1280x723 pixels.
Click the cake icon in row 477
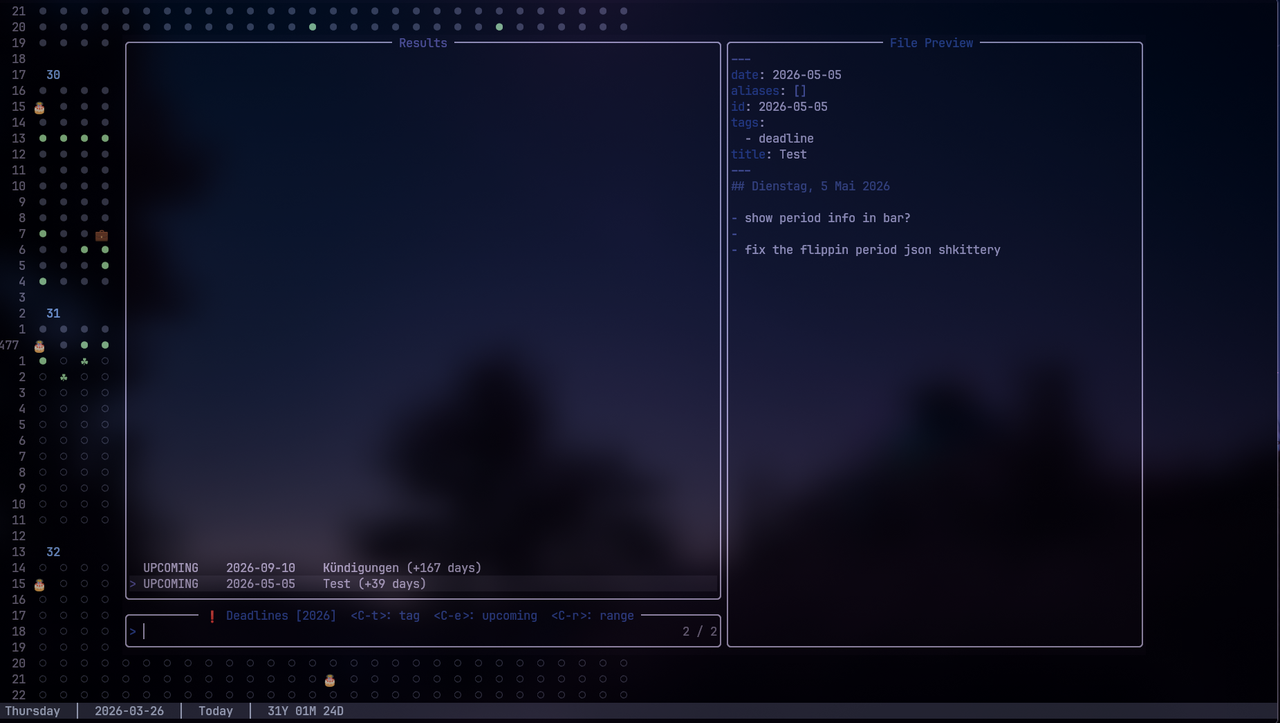[40, 346]
